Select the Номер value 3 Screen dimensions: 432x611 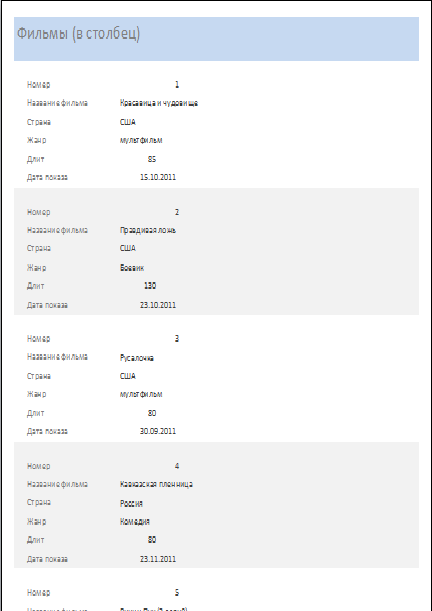177,339
